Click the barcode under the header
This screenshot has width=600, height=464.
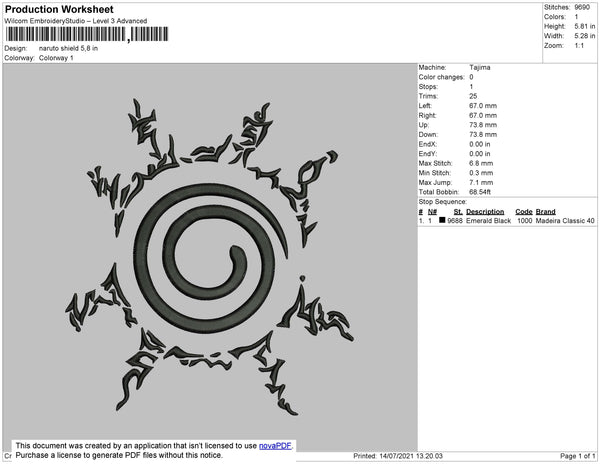[86, 34]
